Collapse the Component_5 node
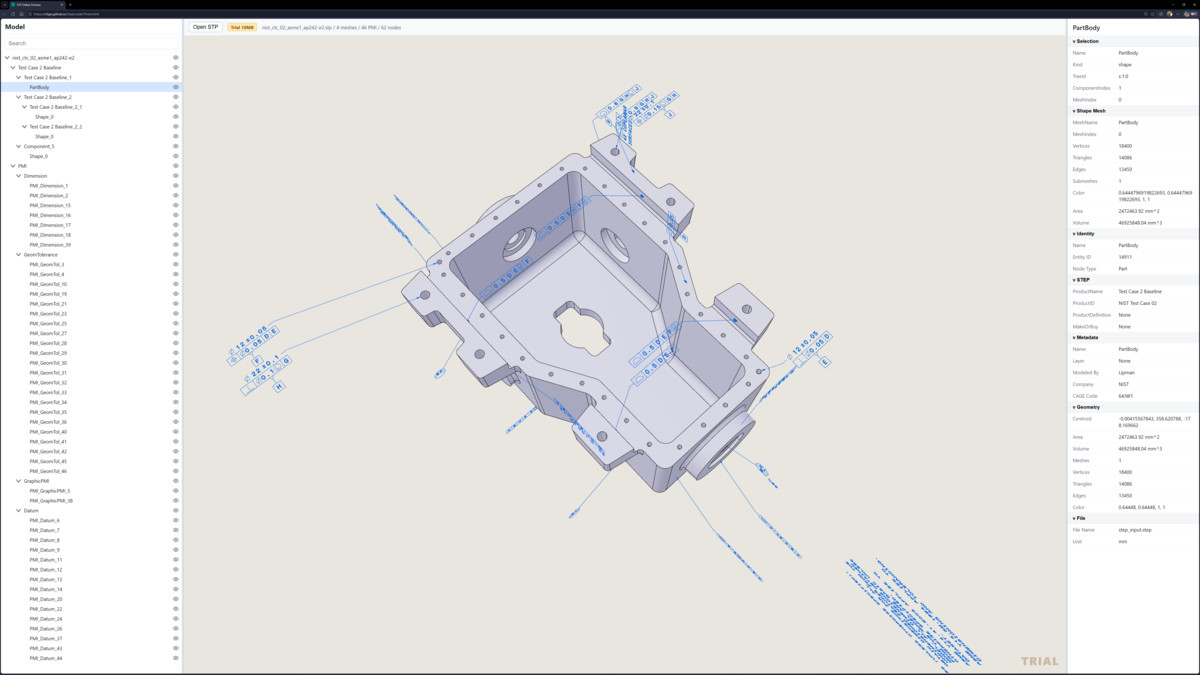Viewport: 1200px width, 675px height. [19, 146]
